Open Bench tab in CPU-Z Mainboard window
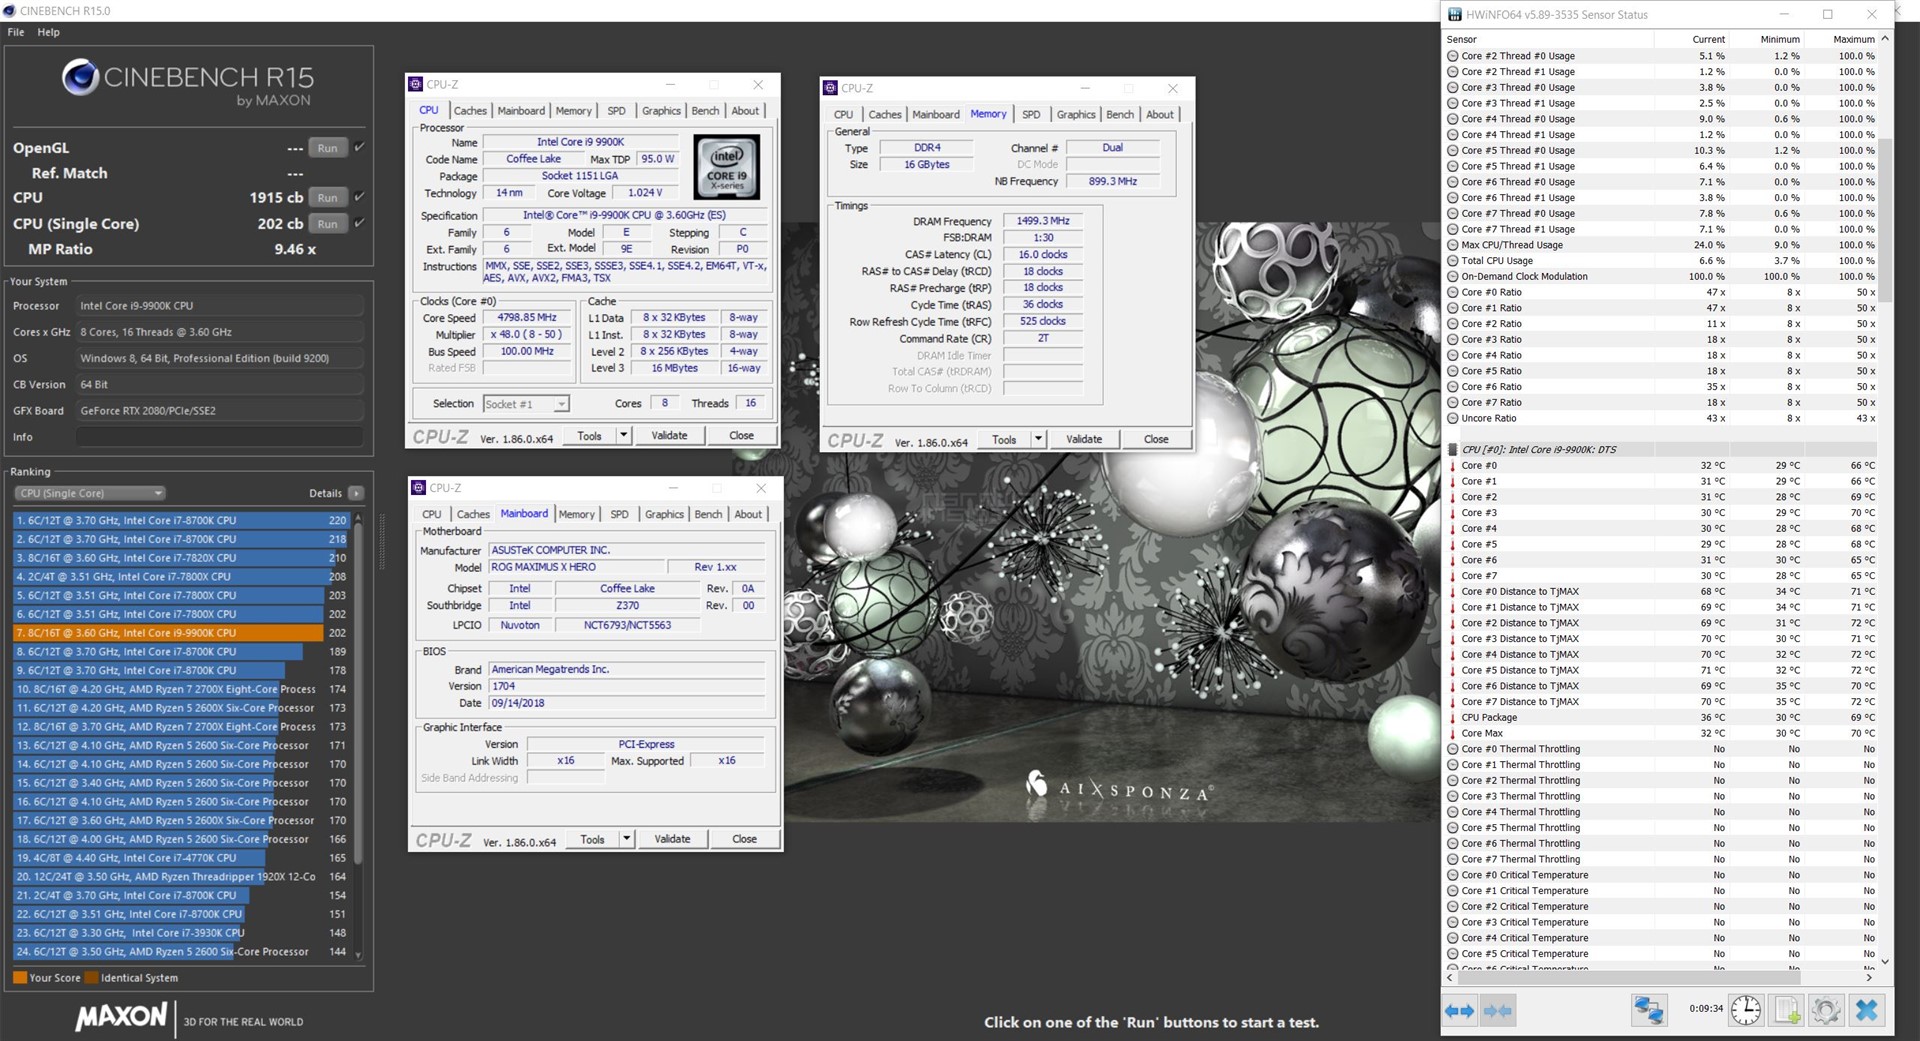1920x1041 pixels. click(708, 514)
